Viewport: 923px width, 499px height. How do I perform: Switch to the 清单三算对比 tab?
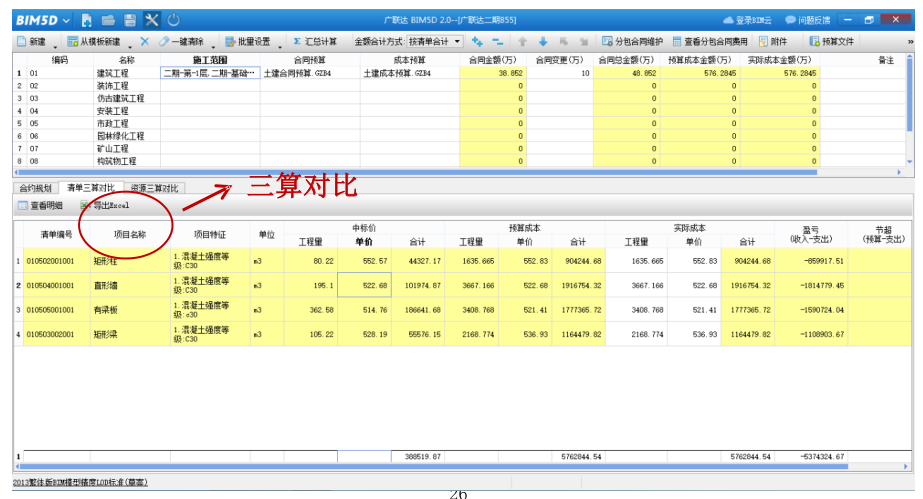[90, 188]
